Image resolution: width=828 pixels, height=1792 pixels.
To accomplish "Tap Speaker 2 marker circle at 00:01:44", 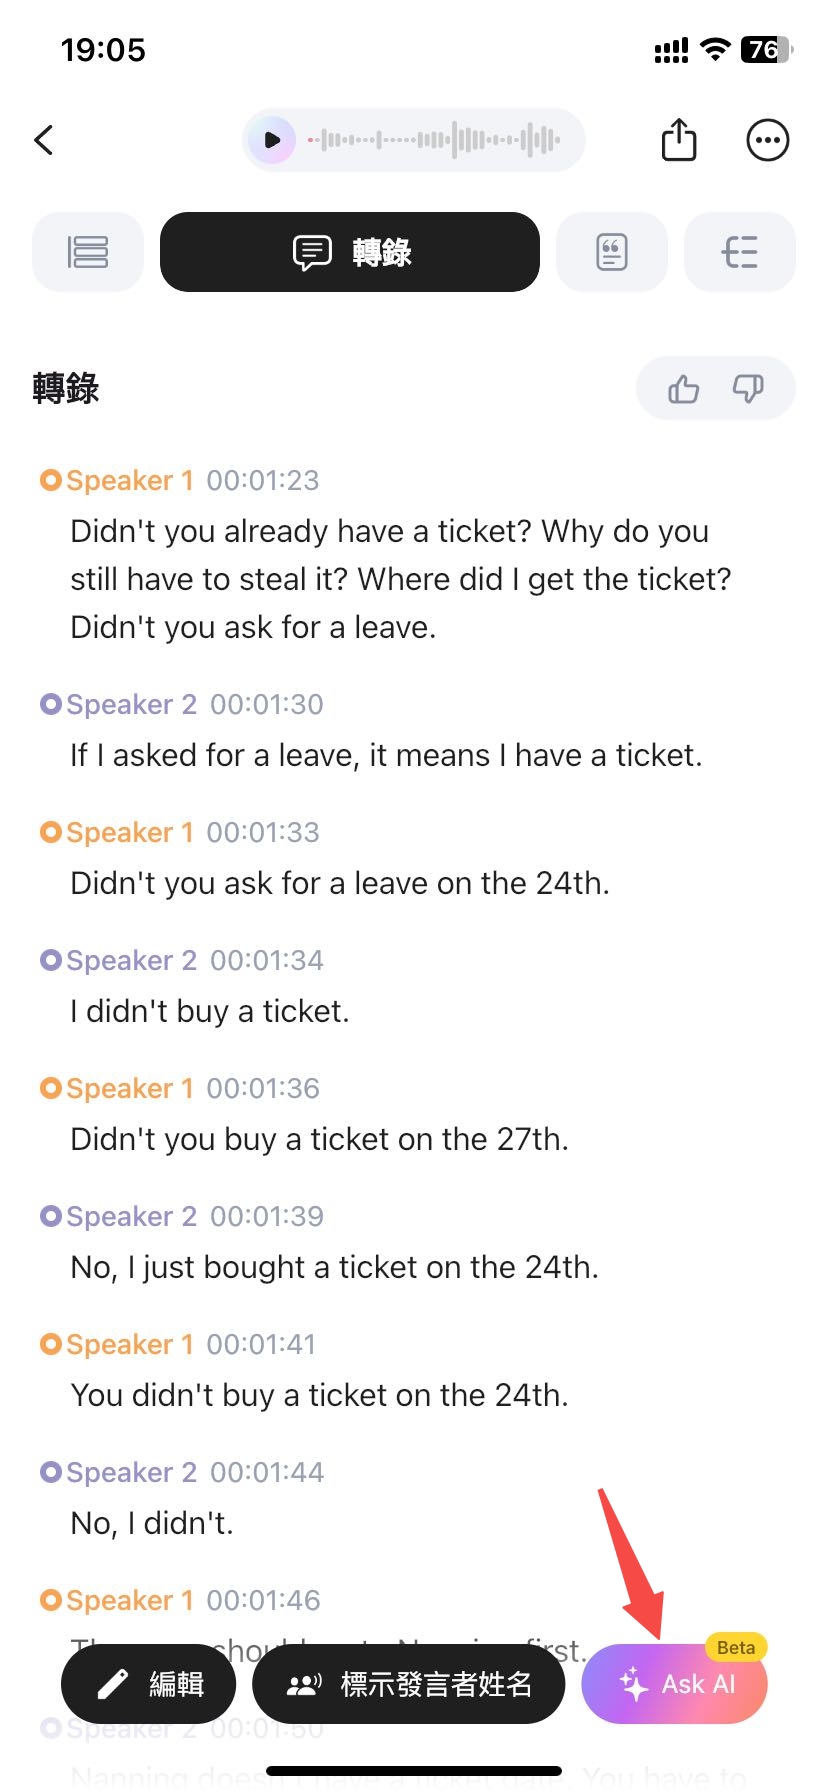I will click(51, 1472).
